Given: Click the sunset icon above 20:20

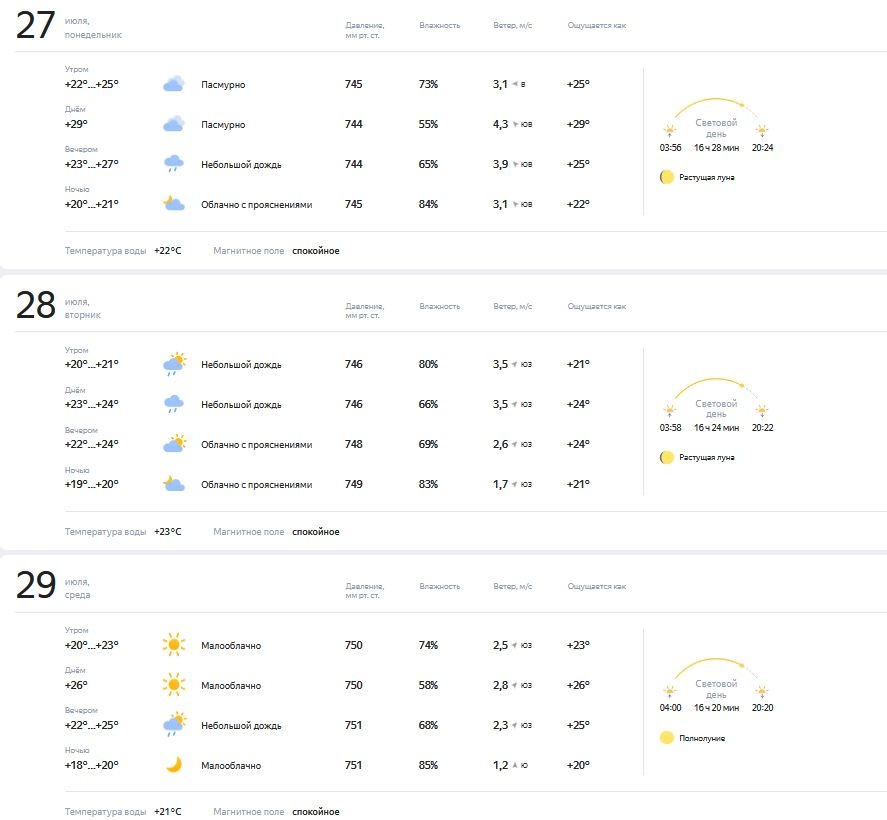Looking at the screenshot, I should point(762,692).
